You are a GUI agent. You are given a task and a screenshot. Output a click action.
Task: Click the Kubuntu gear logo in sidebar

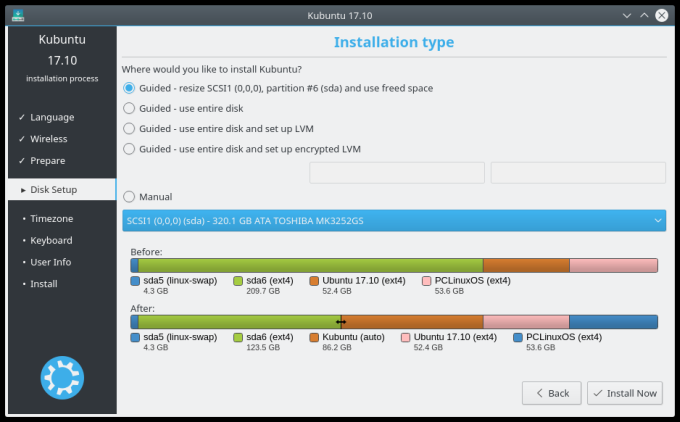[62, 376]
